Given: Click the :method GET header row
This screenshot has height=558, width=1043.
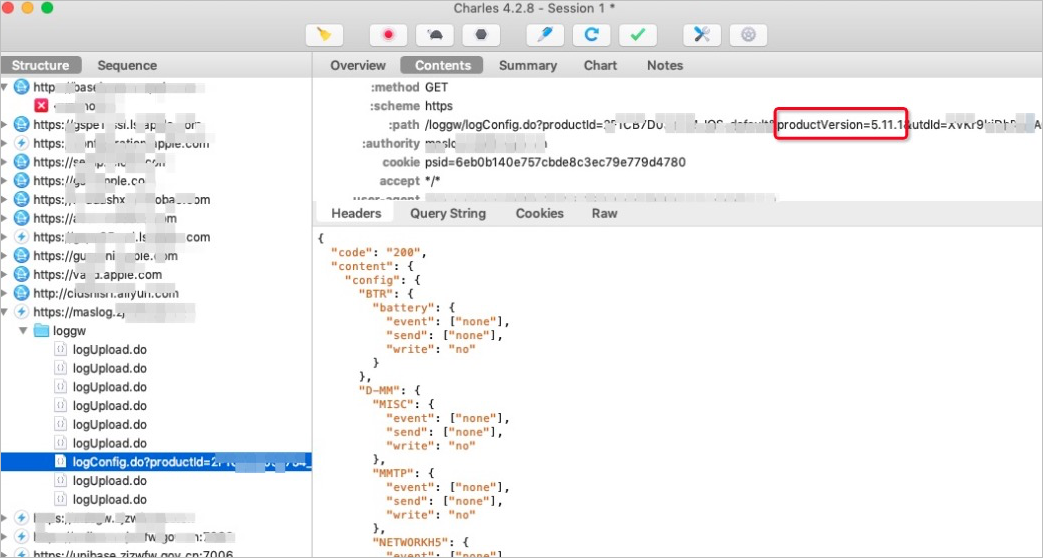Looking at the screenshot, I should coord(678,87).
